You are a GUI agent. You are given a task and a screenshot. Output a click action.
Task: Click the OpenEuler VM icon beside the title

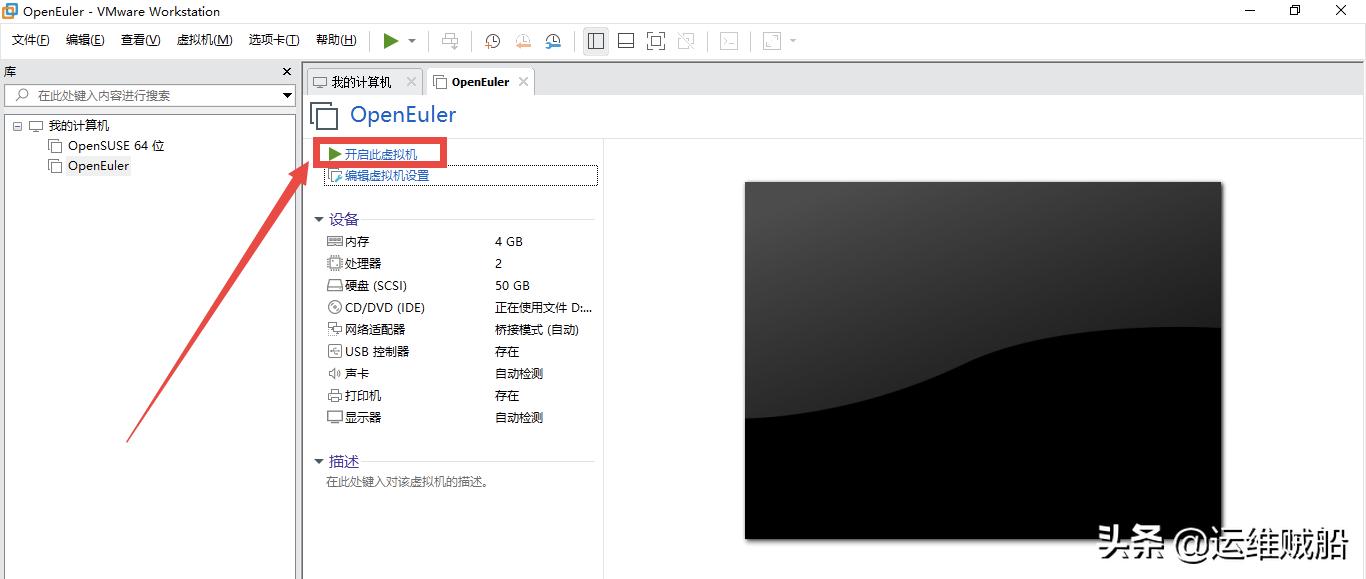325,116
